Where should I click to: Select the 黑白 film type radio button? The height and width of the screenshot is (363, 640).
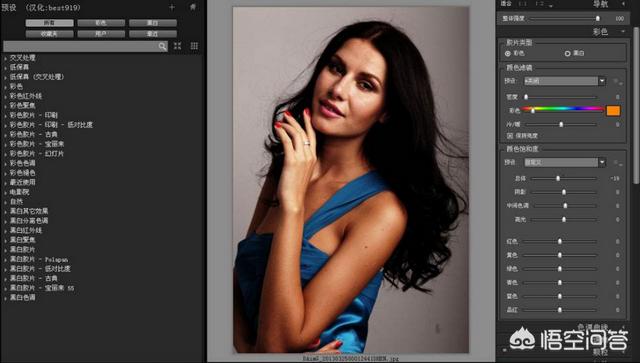point(567,53)
